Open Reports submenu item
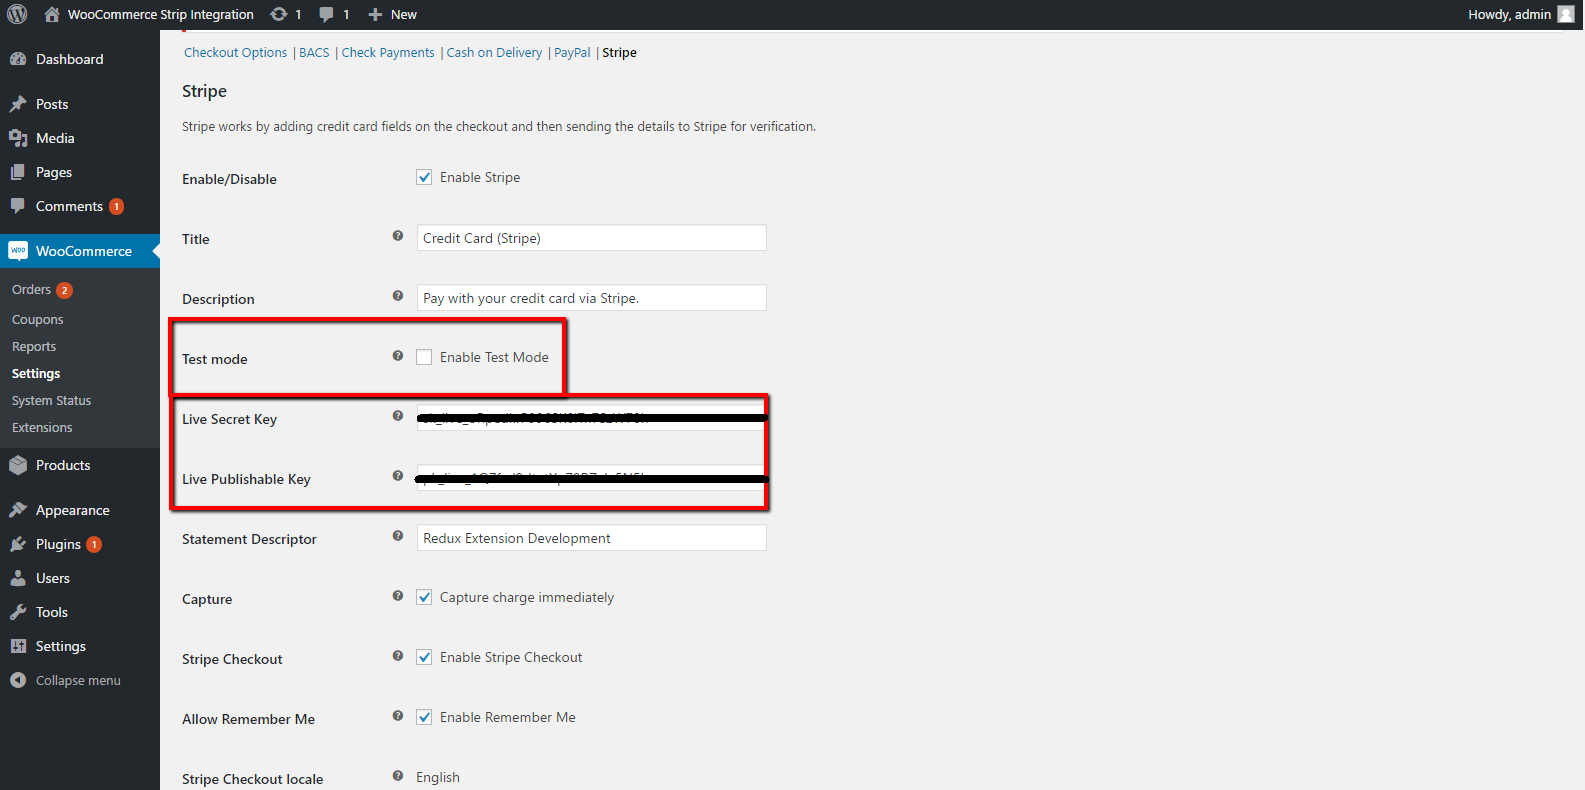 (x=34, y=347)
